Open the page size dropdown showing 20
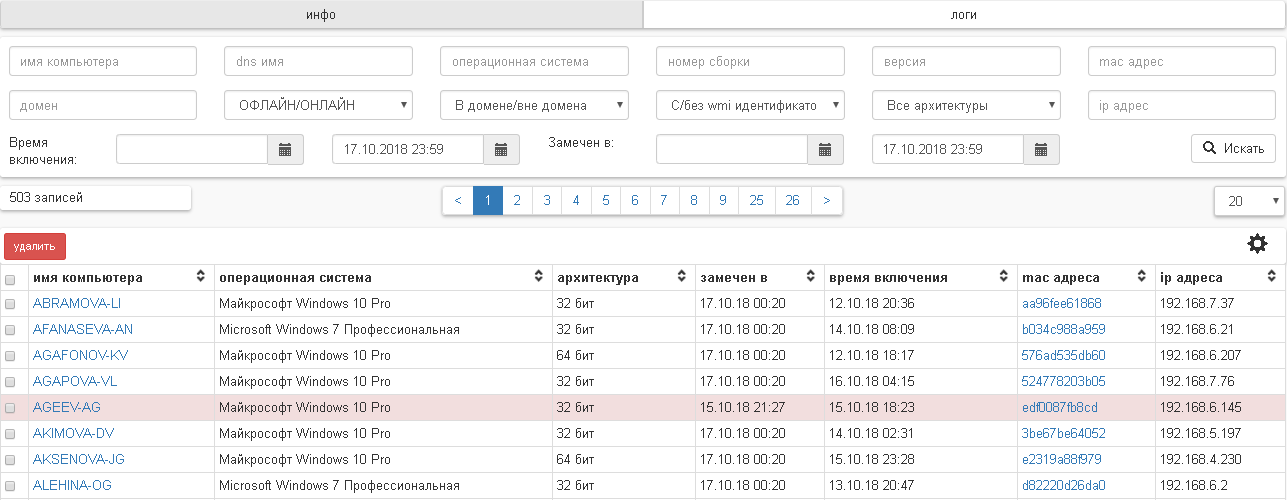The width and height of the screenshot is (1287, 500). click(x=1249, y=201)
